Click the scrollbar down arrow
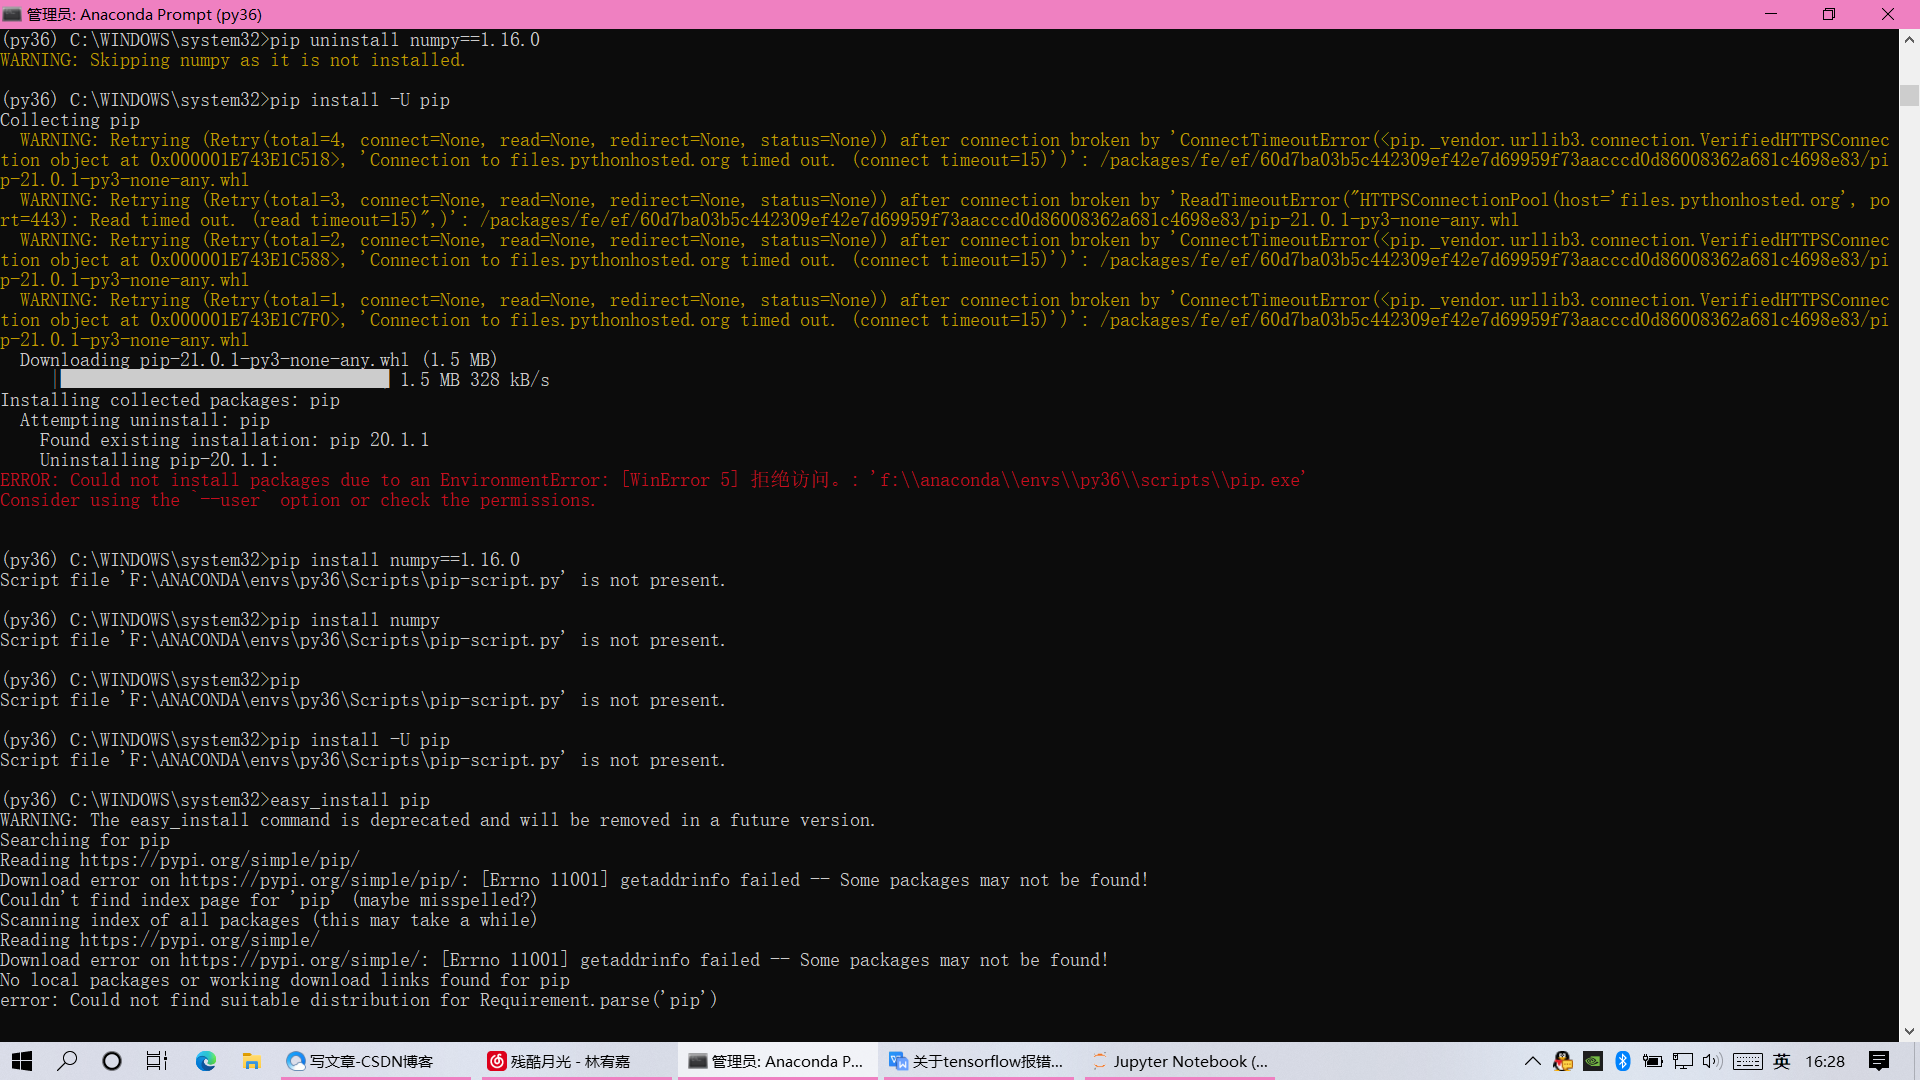 [1908, 1029]
